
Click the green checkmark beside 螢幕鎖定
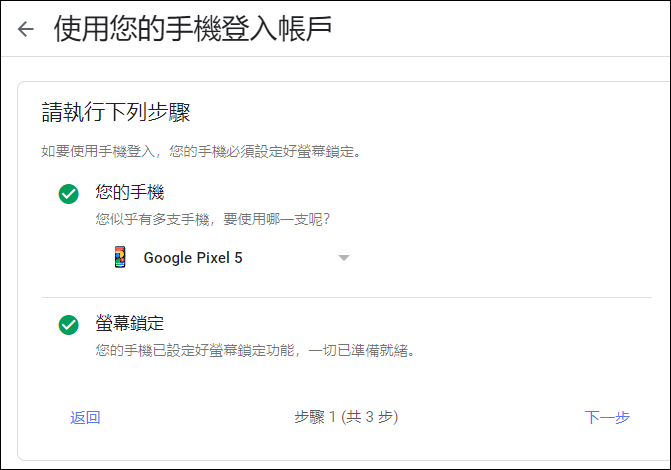click(68, 325)
